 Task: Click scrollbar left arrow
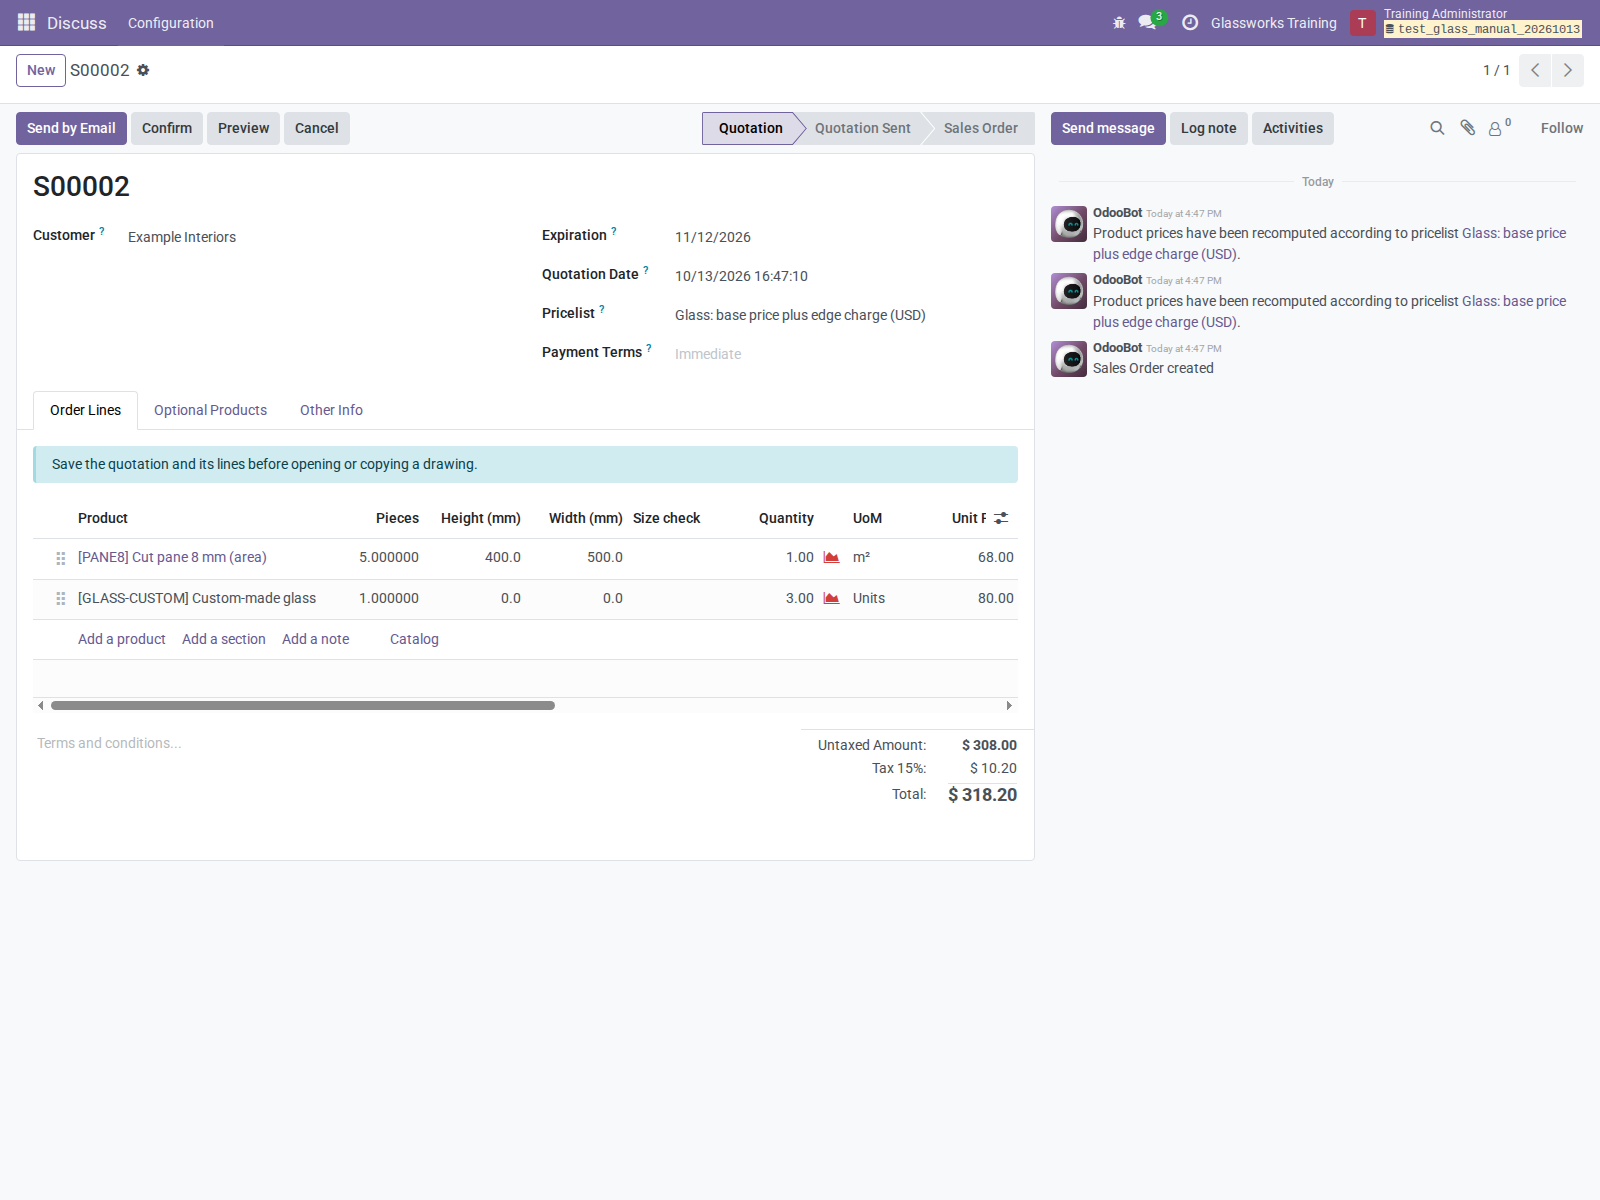[x=40, y=705]
